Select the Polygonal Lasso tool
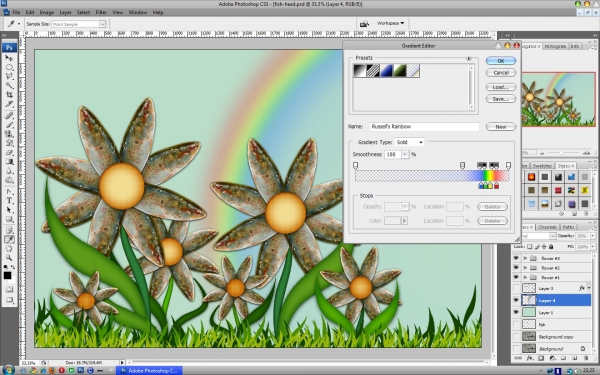Viewport: 600px width, 375px height. [9, 77]
